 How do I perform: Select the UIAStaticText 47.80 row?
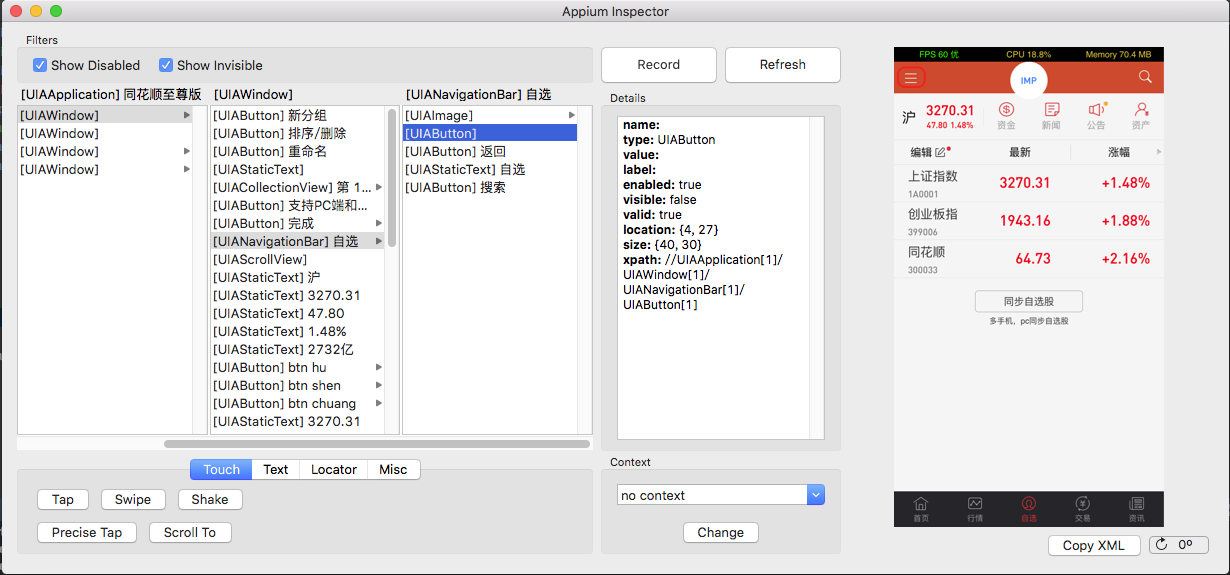pos(298,313)
